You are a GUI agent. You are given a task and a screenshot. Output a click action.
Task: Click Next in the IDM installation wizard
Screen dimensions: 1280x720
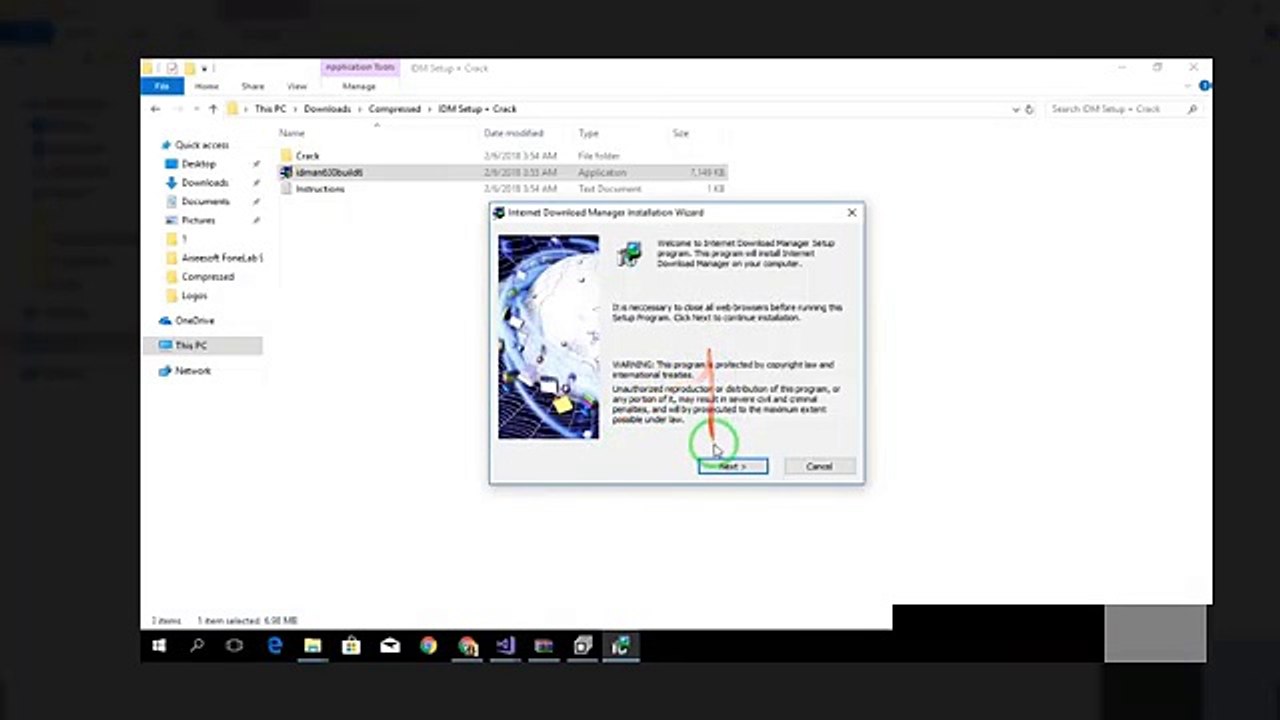click(x=733, y=466)
